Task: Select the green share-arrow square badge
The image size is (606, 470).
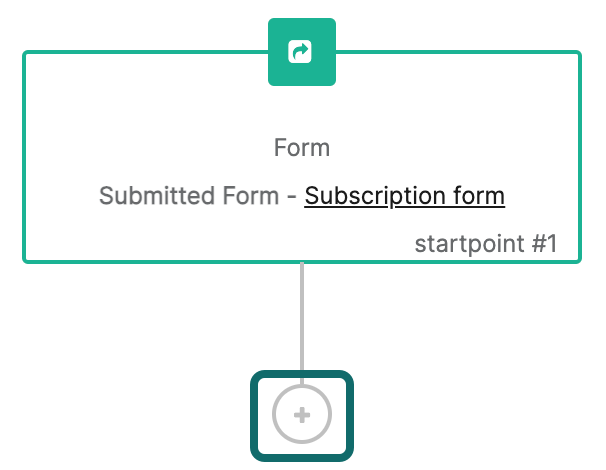Action: 302,52
